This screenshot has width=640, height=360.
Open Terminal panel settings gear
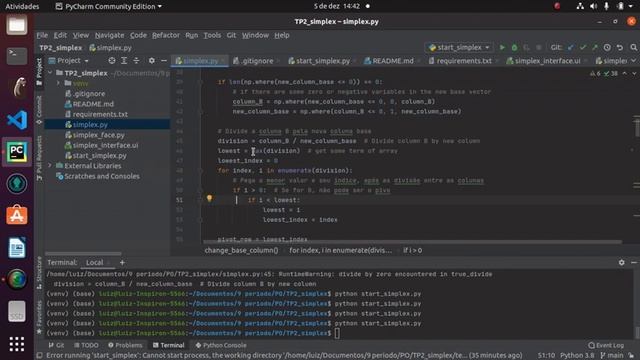coord(621,262)
